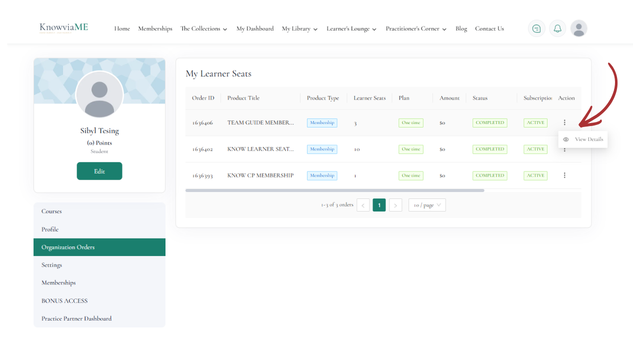Viewport: 640px width, 360px height.
Task: Click Membership tag in TEAM GUIDE row
Action: [322, 122]
